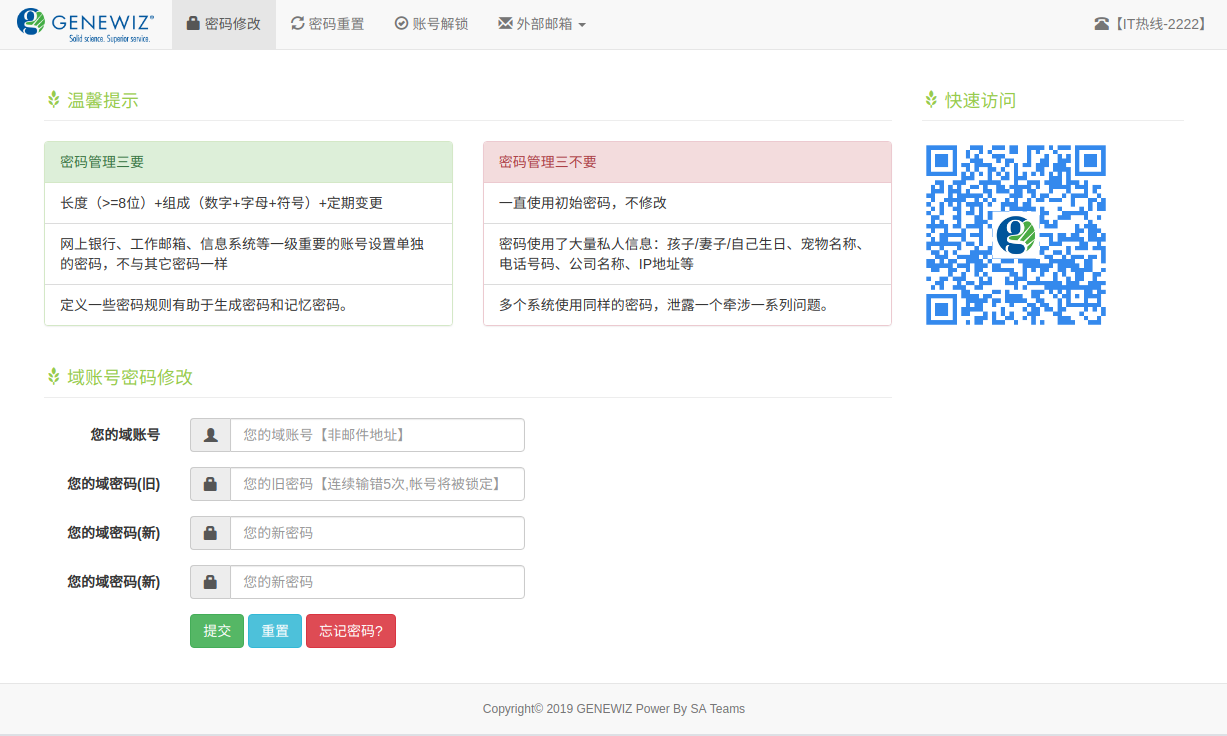1227x736 pixels.
Task: Click the 密码管理三要 panel header
Action: coord(248,162)
